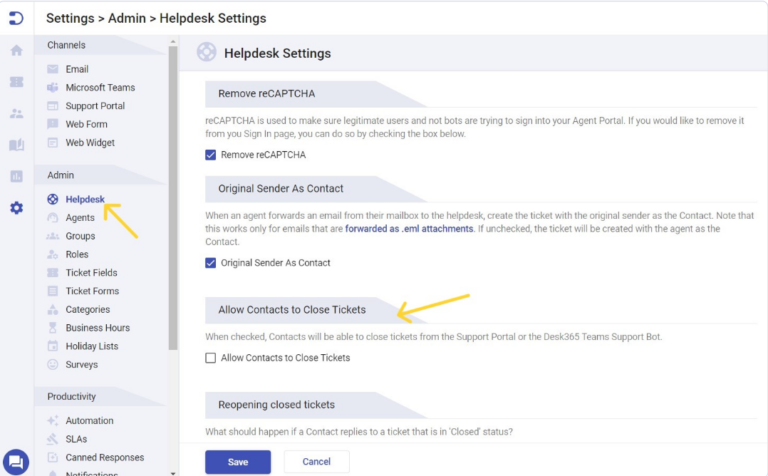Screen dimensions: 768x476
Task: Click the Settings gear icon
Action: 16,208
